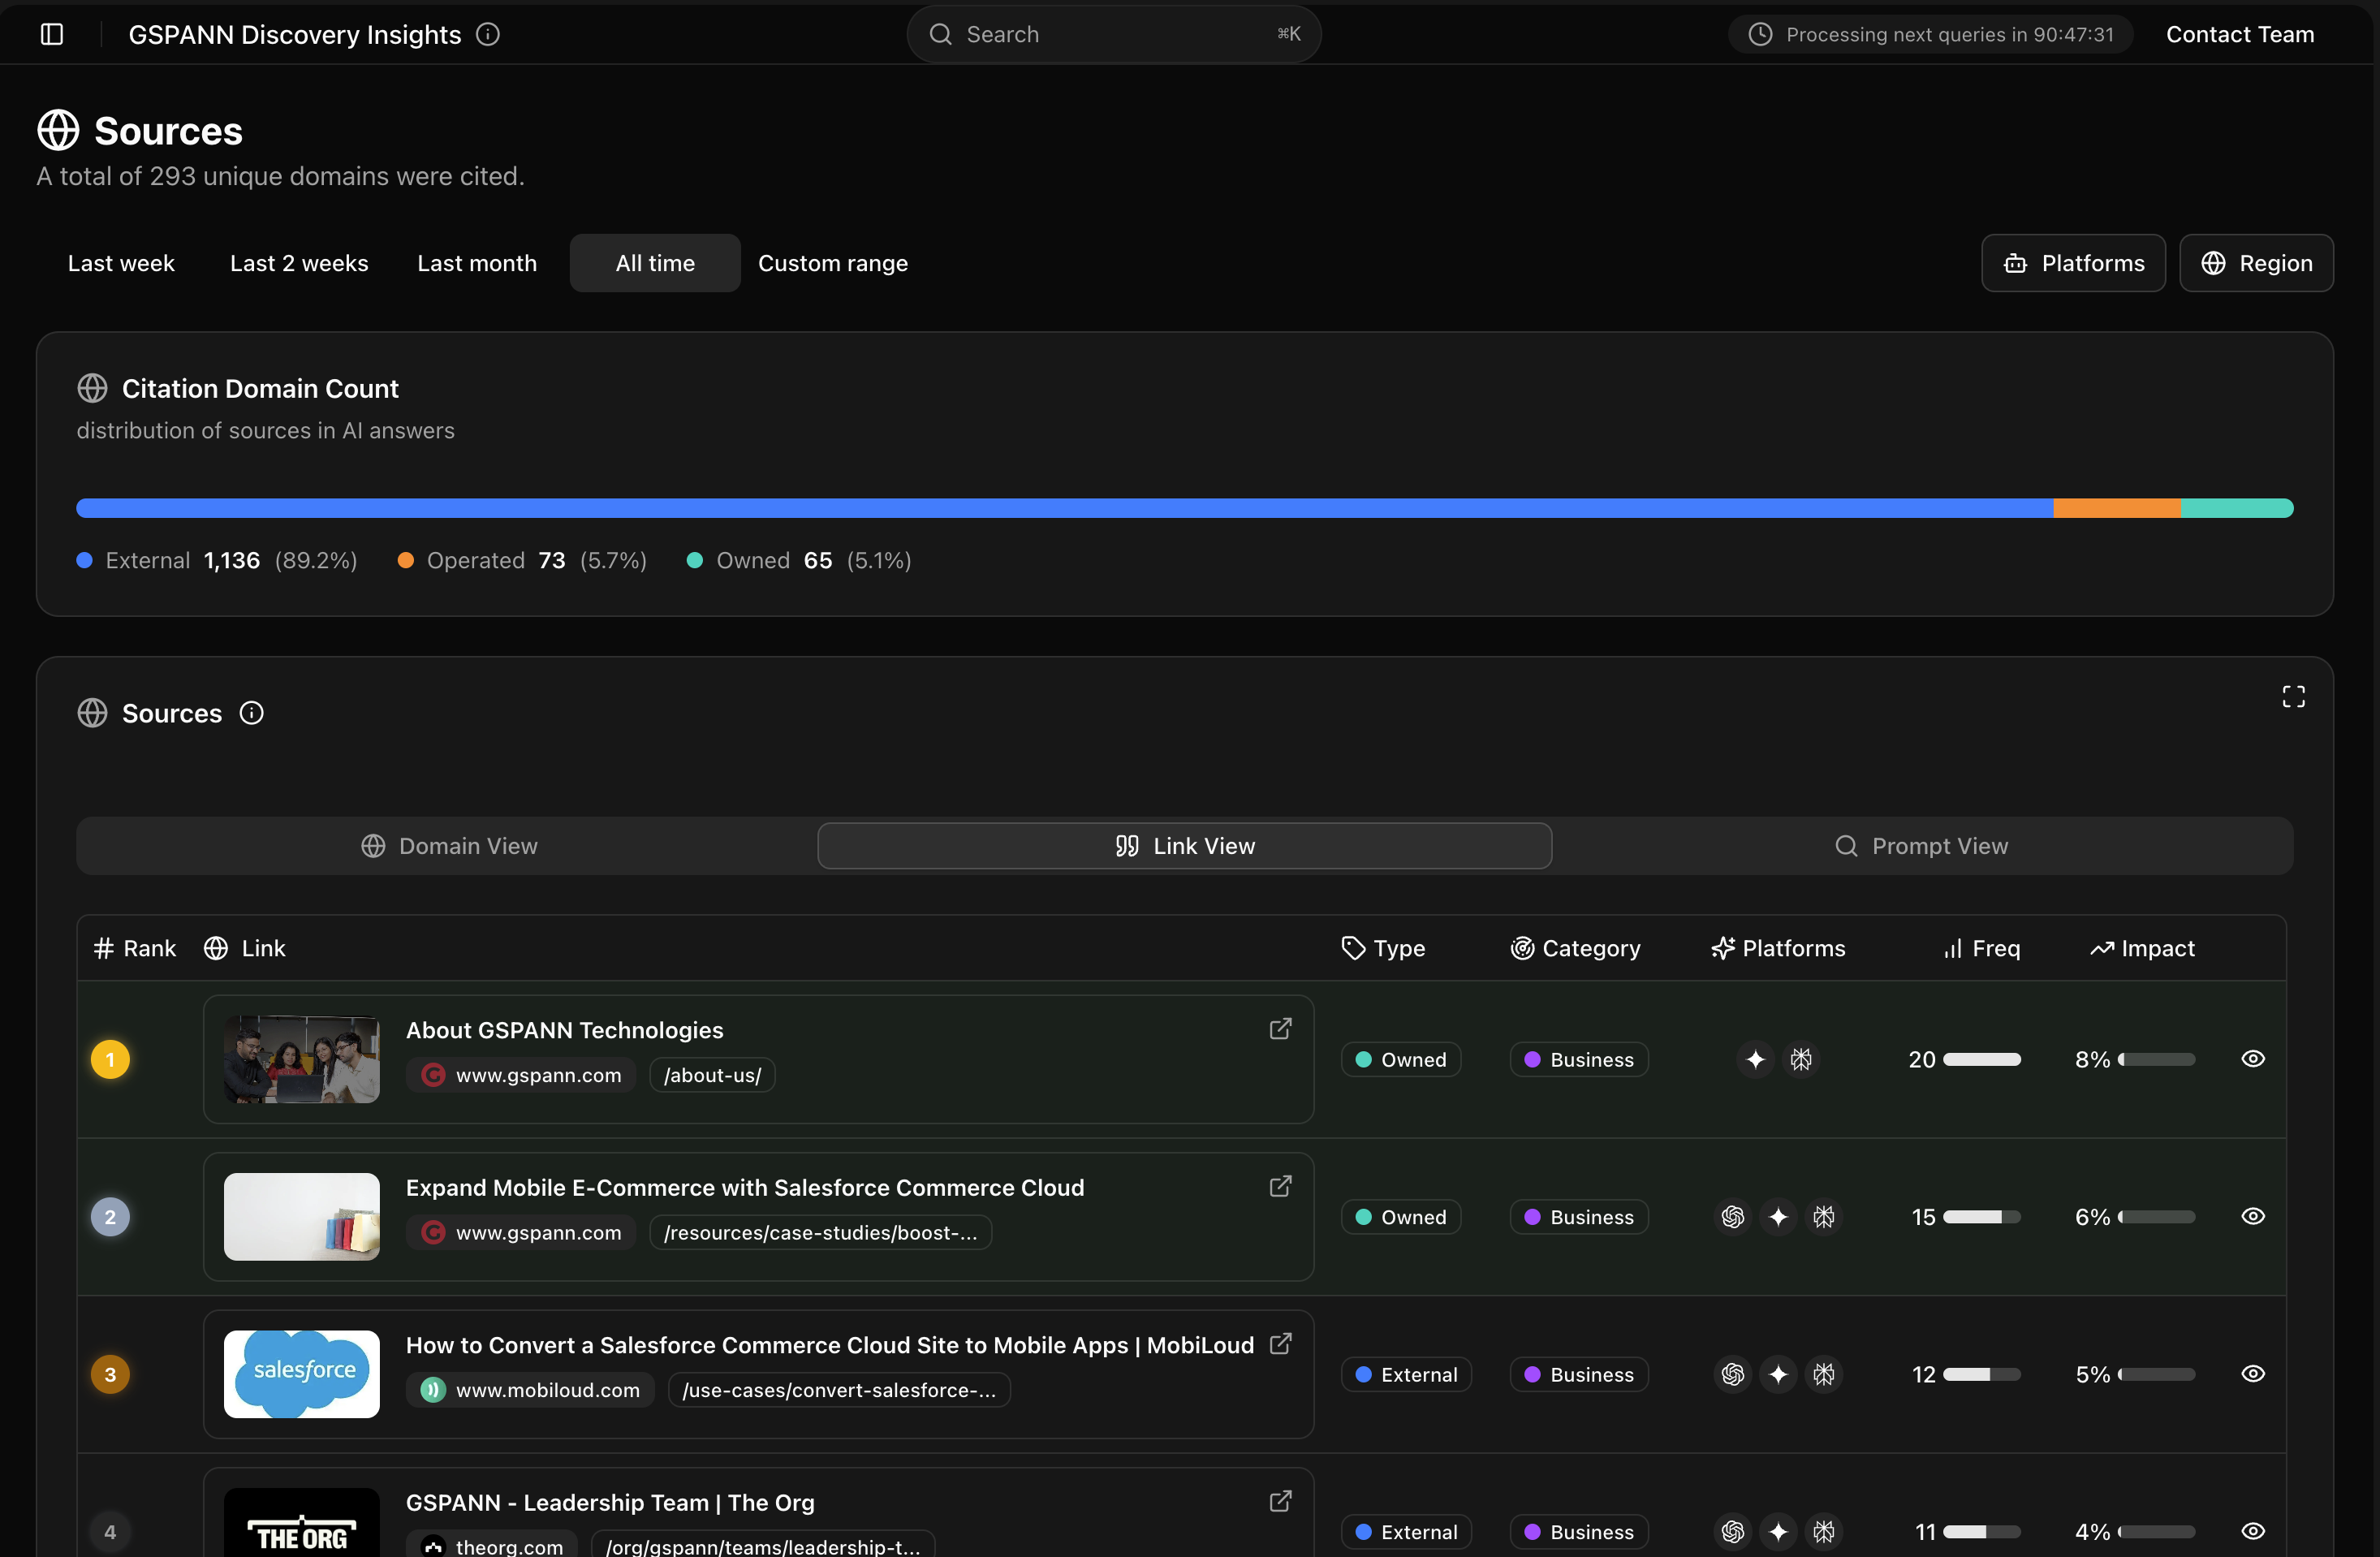
Task: Click orange Operated segment of distribution bar
Action: pyautogui.click(x=2117, y=508)
